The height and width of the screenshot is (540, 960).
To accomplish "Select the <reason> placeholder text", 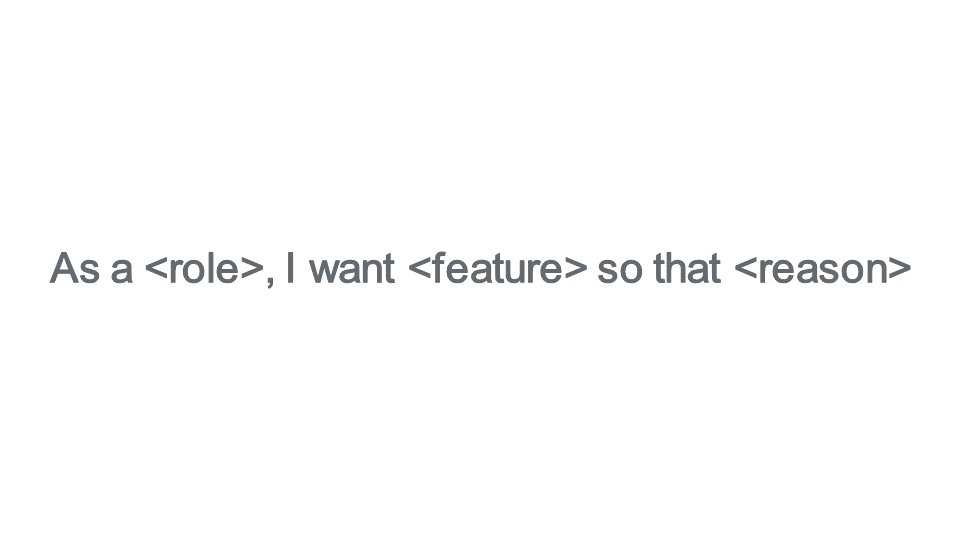I will pos(822,269).
